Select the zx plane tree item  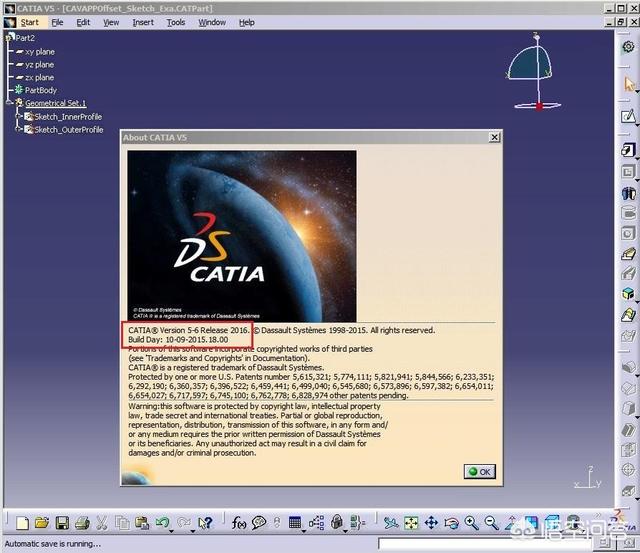(40, 78)
